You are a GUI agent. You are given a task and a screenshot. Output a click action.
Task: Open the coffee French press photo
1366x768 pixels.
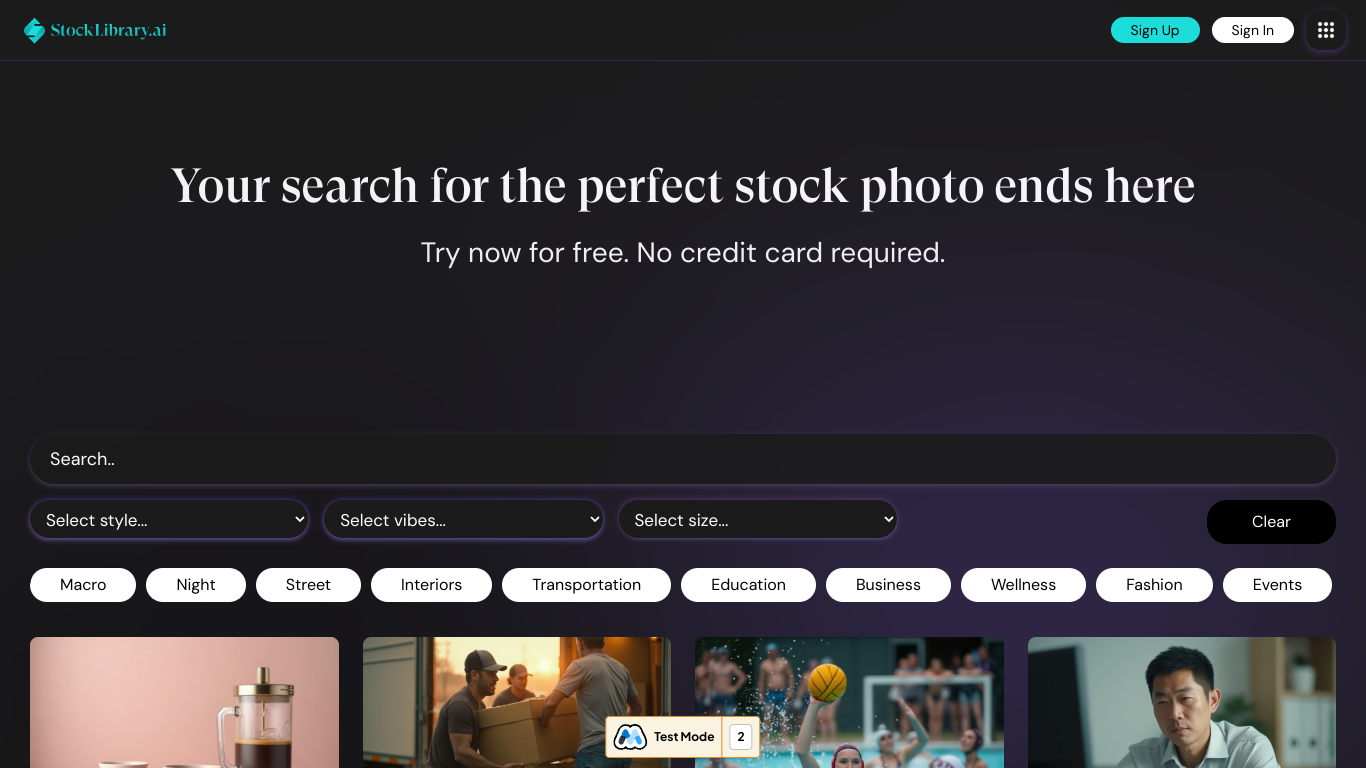pos(184,702)
